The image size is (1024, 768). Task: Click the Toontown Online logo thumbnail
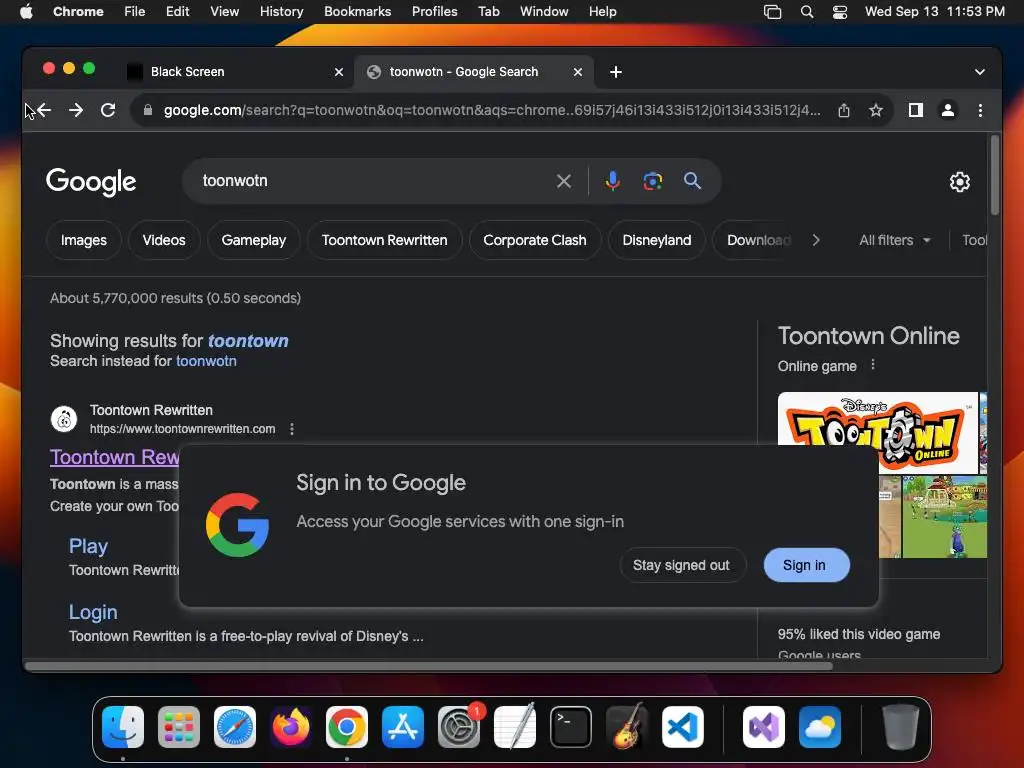(x=878, y=432)
